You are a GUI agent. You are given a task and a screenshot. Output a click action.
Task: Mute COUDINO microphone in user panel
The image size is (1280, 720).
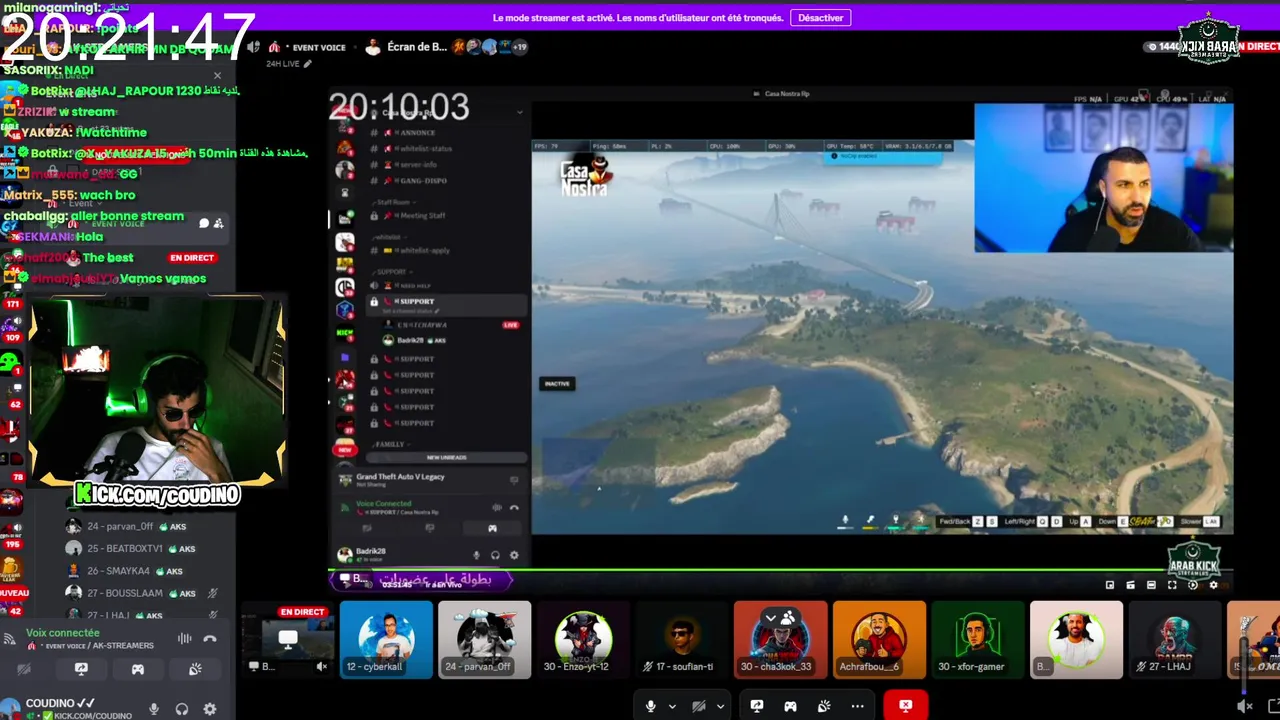pos(154,709)
